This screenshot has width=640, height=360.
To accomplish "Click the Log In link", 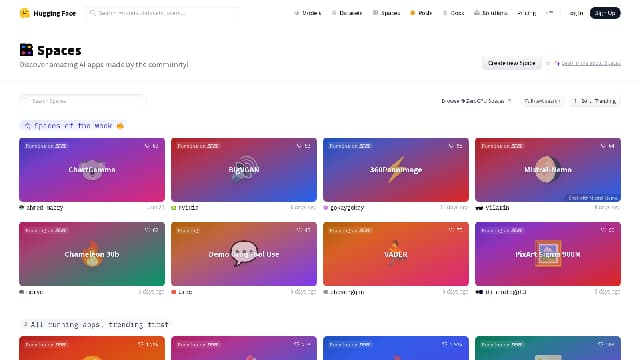I will 576,13.
